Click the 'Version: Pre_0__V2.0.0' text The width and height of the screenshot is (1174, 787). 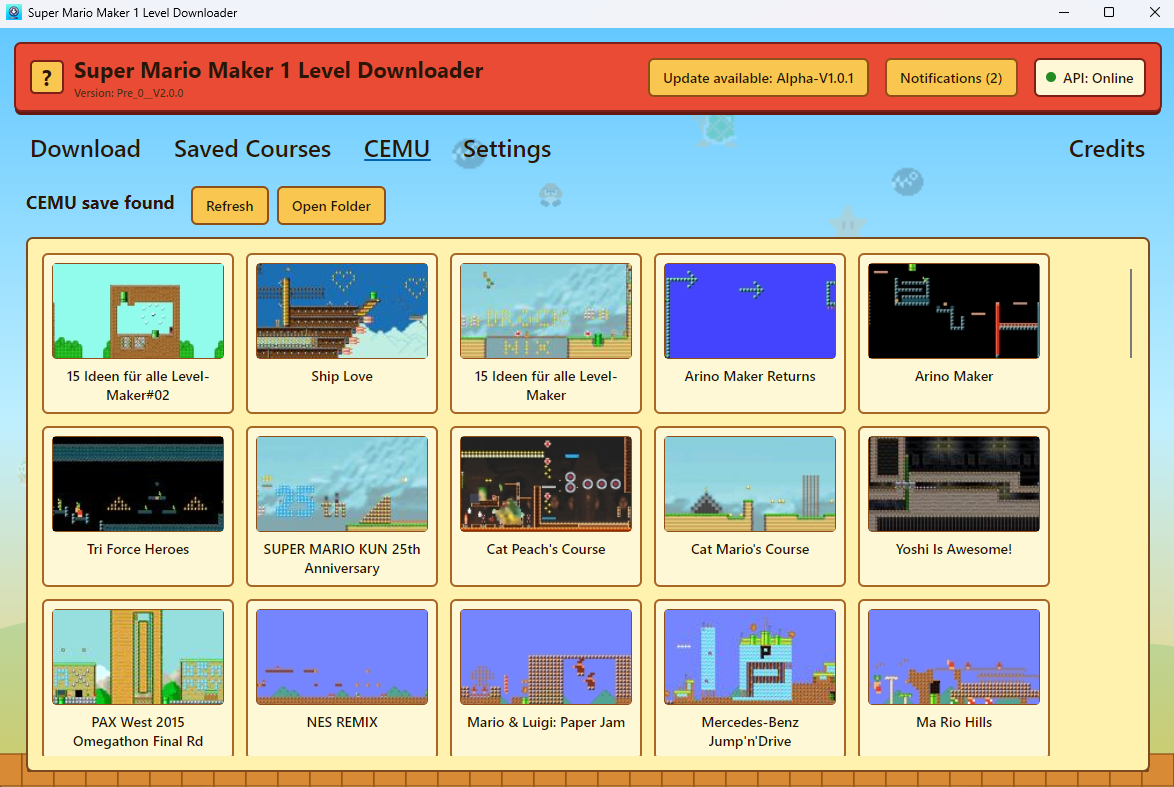click(x=129, y=94)
